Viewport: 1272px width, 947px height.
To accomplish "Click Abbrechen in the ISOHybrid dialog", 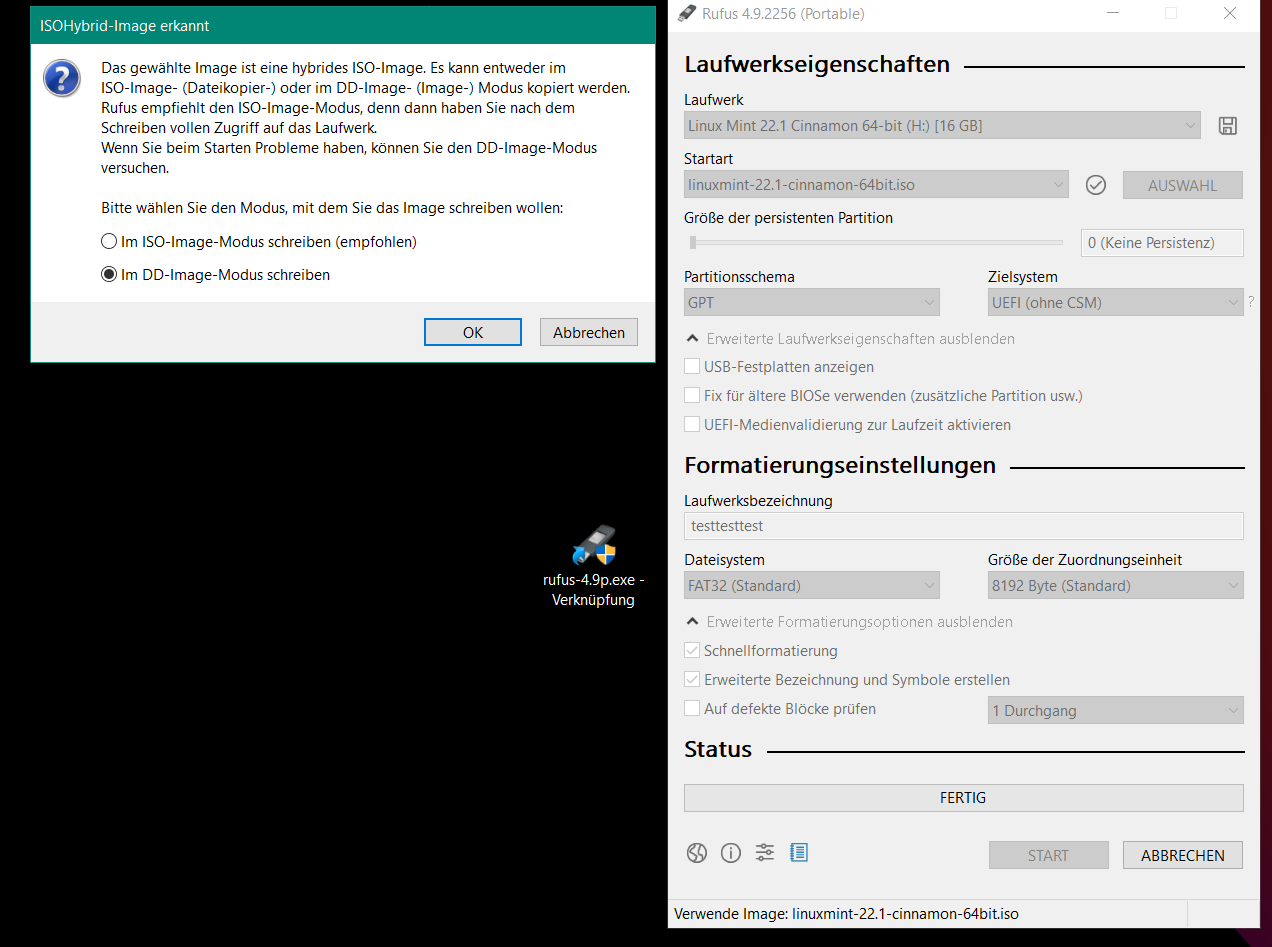I will point(589,332).
